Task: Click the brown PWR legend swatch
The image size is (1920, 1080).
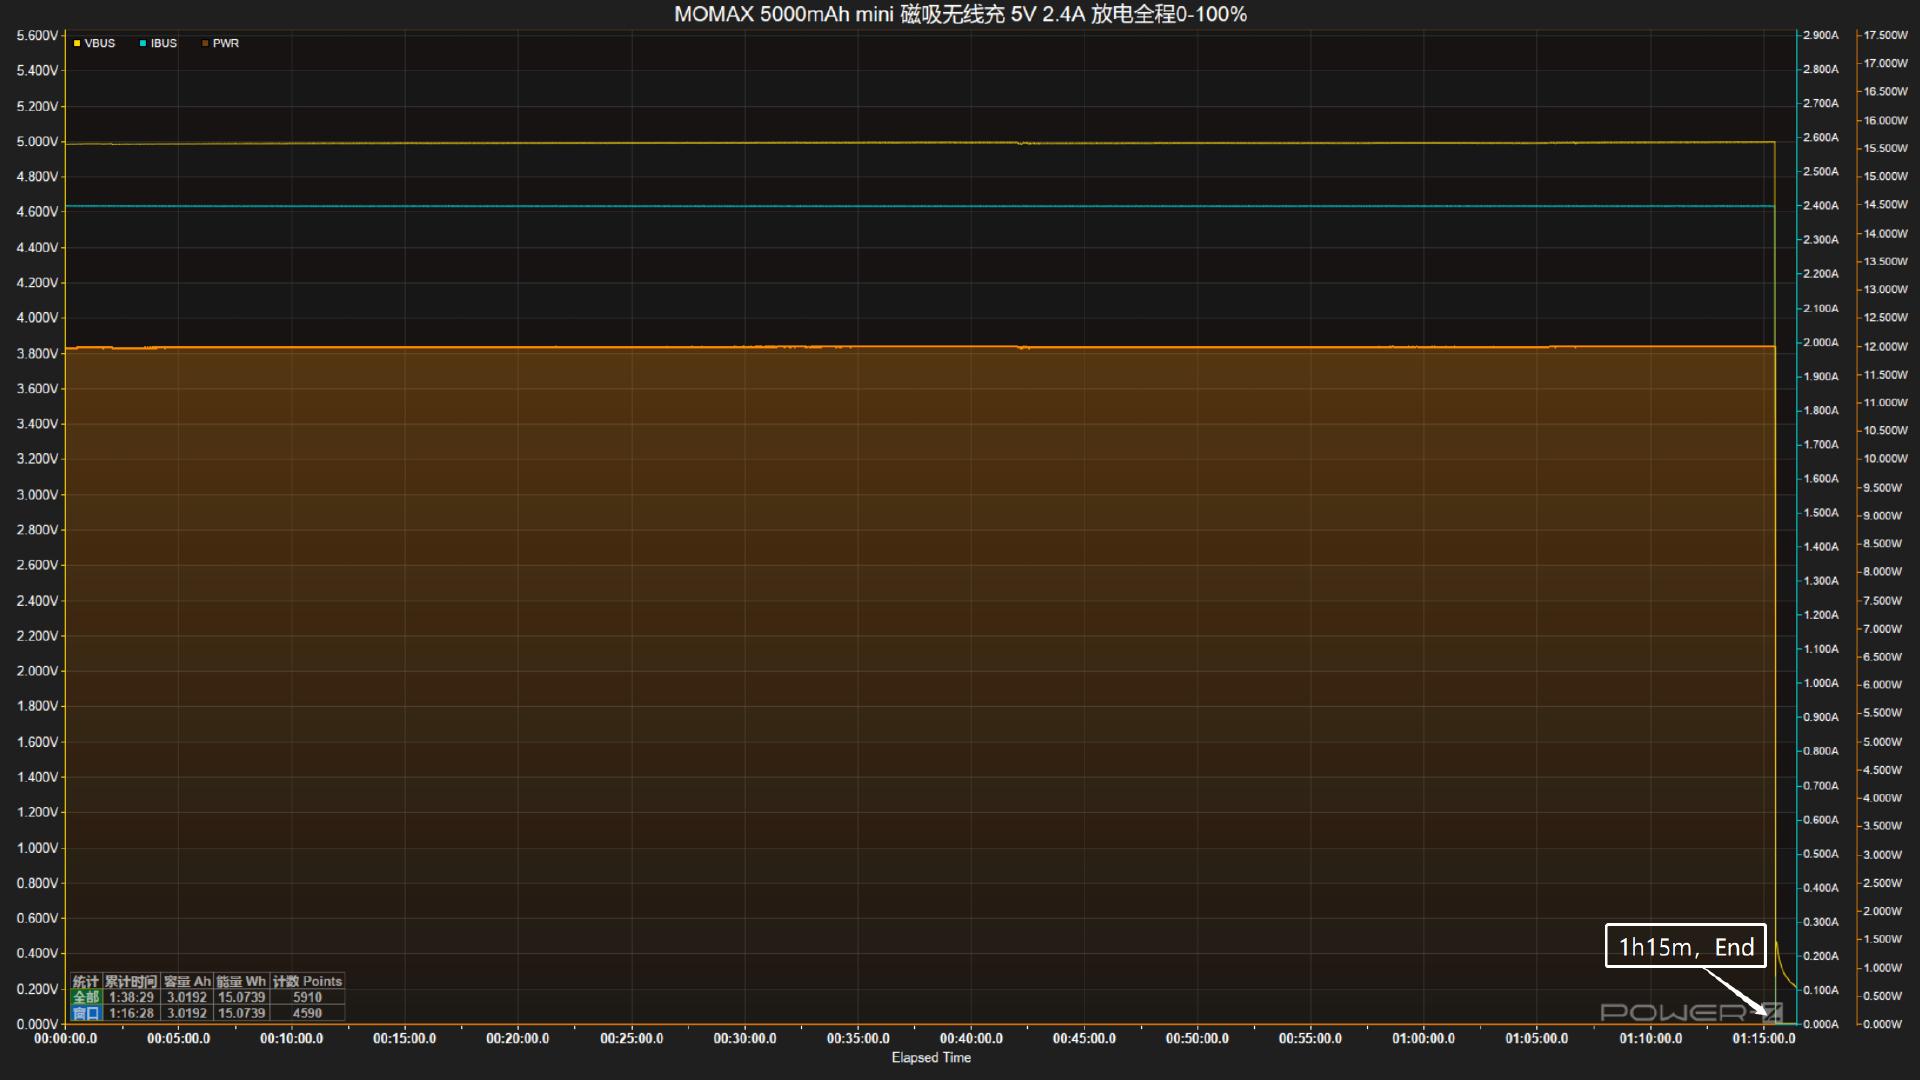Action: click(x=205, y=44)
